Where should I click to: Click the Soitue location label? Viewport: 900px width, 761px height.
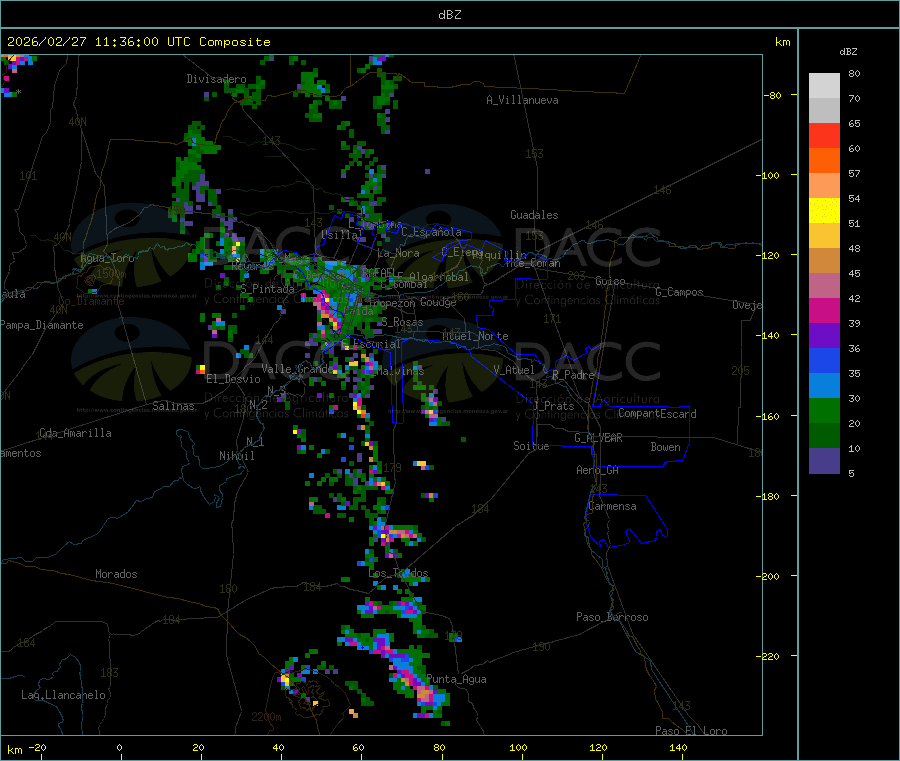tap(531, 446)
